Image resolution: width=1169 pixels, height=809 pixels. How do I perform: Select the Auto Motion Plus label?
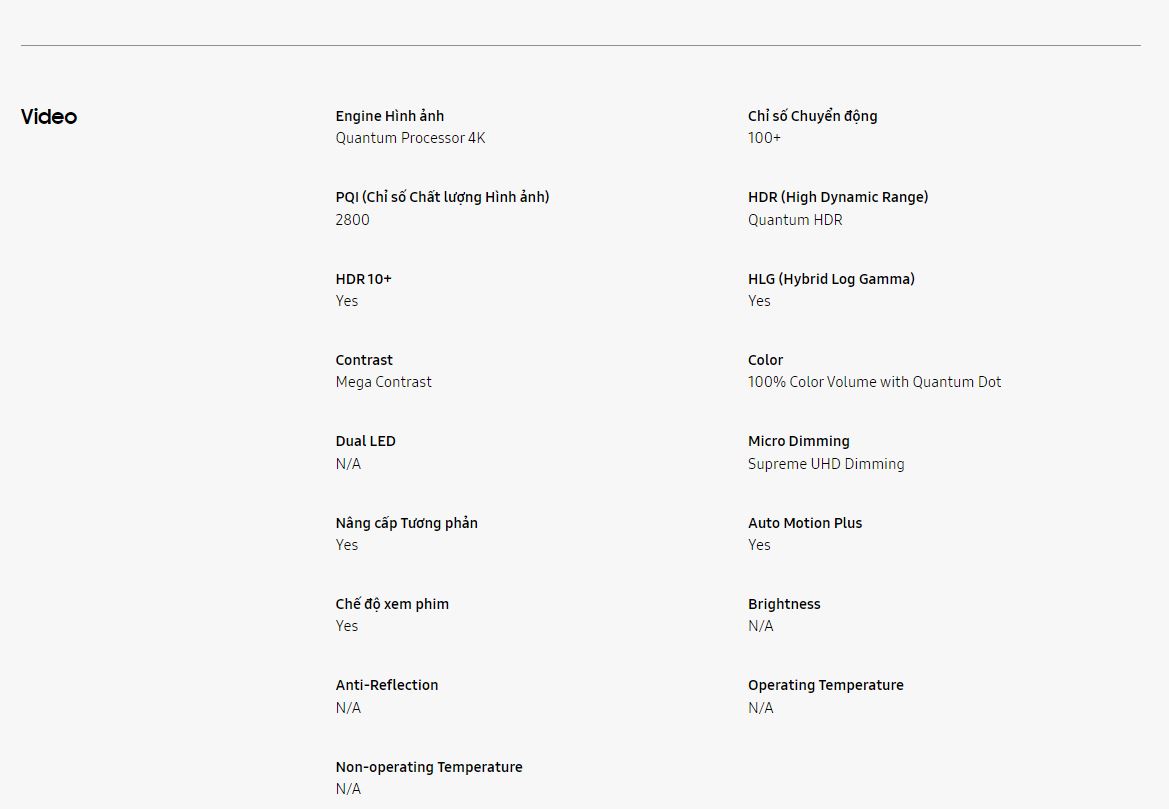coord(805,523)
